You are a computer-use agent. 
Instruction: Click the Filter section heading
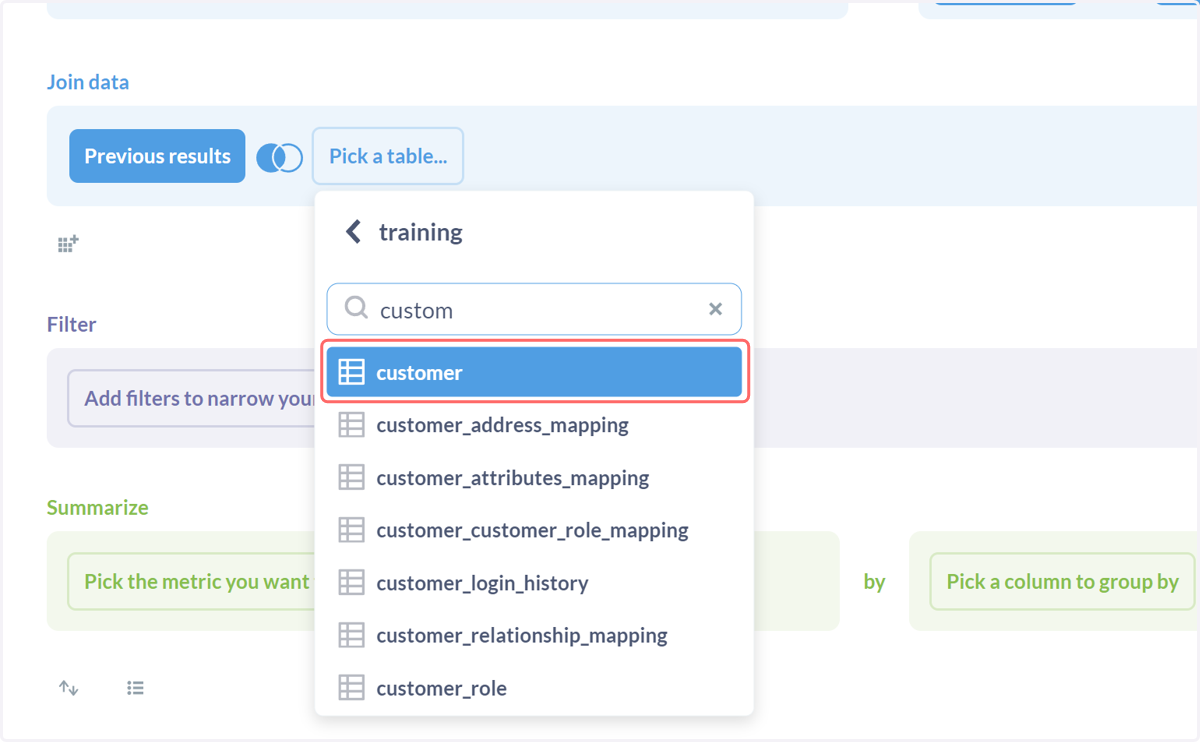point(72,324)
